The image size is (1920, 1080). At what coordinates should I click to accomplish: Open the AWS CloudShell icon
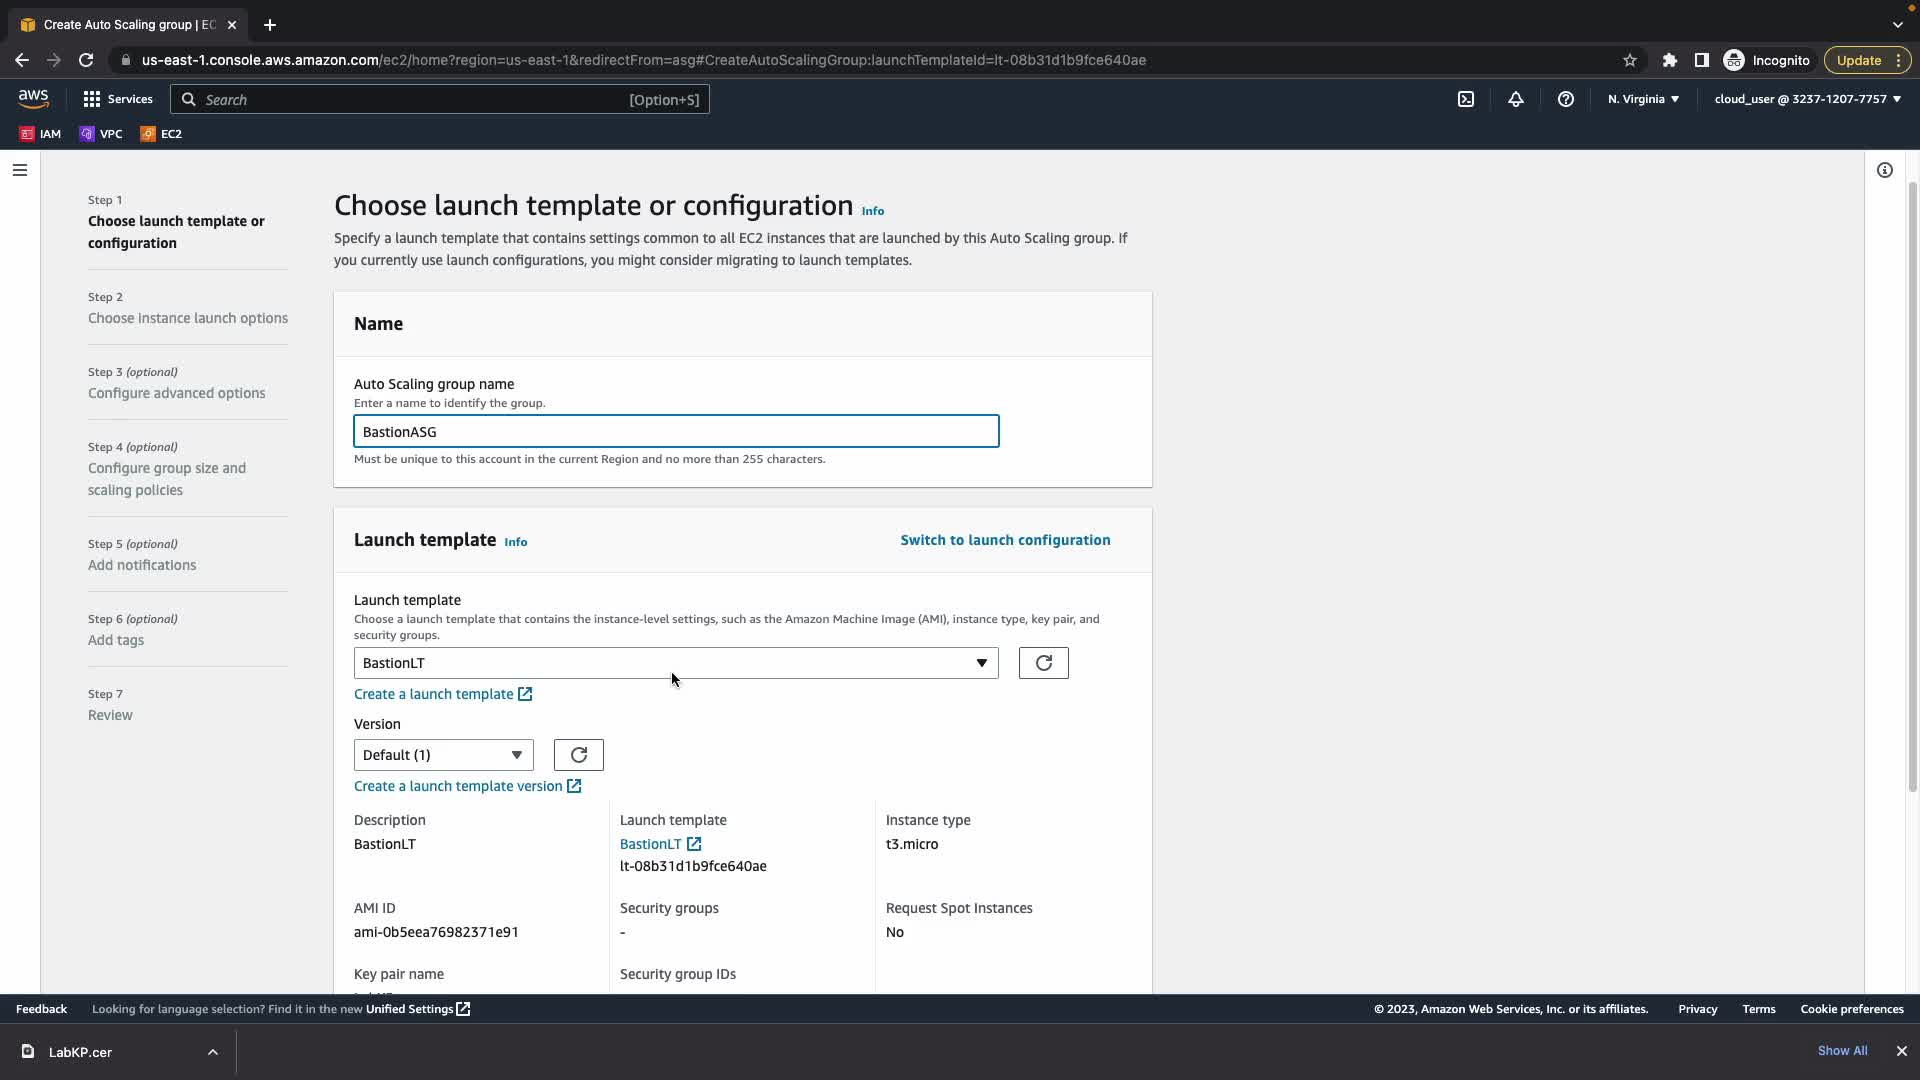[1466, 99]
